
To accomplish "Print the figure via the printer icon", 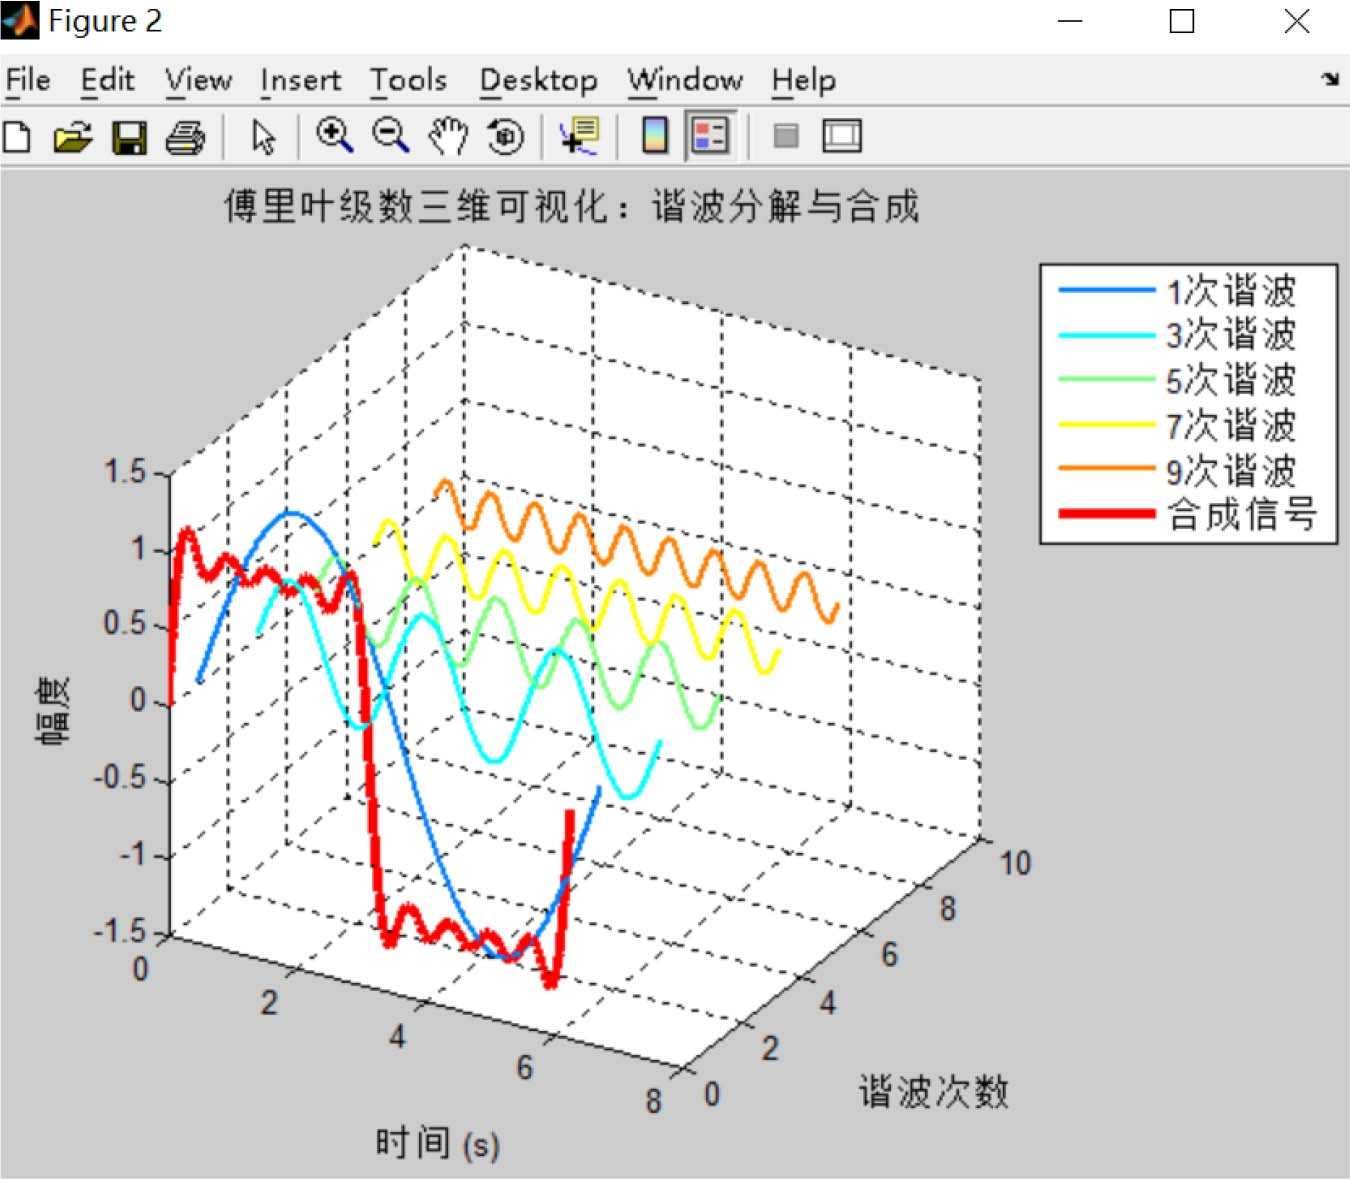I will point(185,136).
